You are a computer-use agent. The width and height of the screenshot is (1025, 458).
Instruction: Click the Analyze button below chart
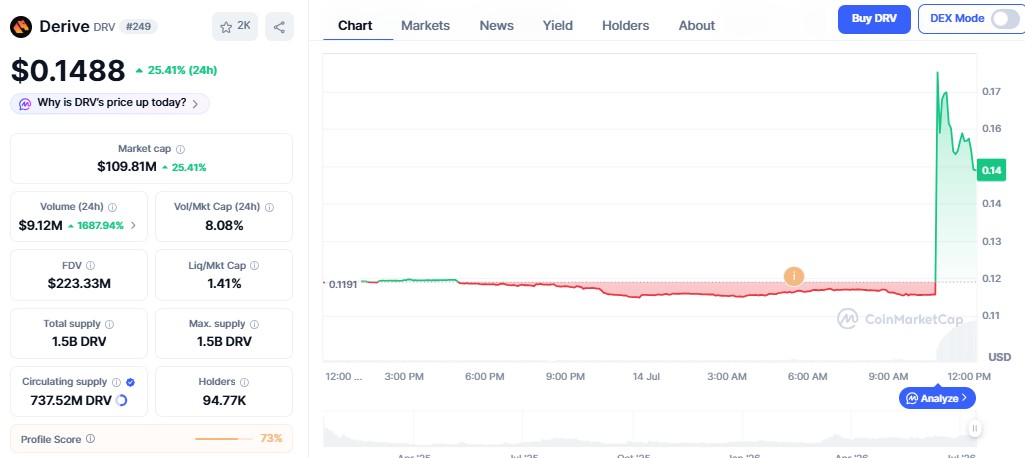click(x=937, y=398)
